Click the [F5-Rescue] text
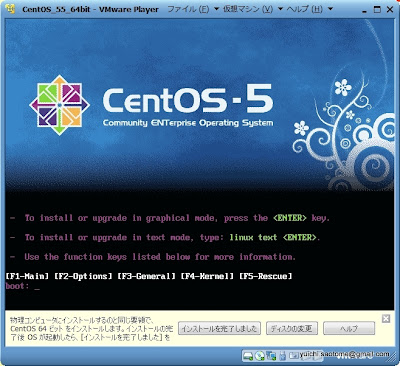 pos(266,276)
